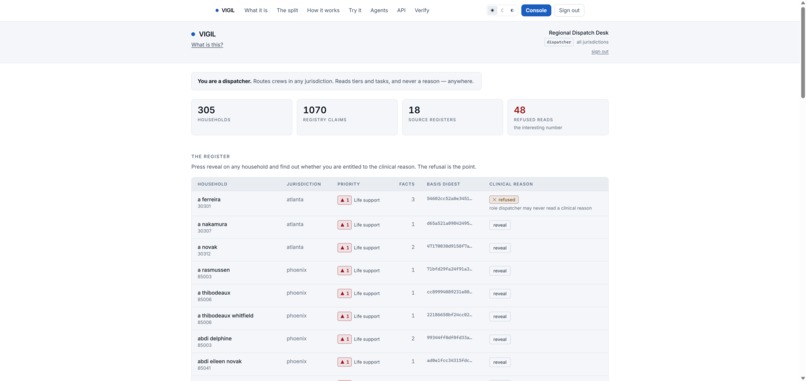Select the a novak household name
This screenshot has height=381, width=806.
coord(207,247)
